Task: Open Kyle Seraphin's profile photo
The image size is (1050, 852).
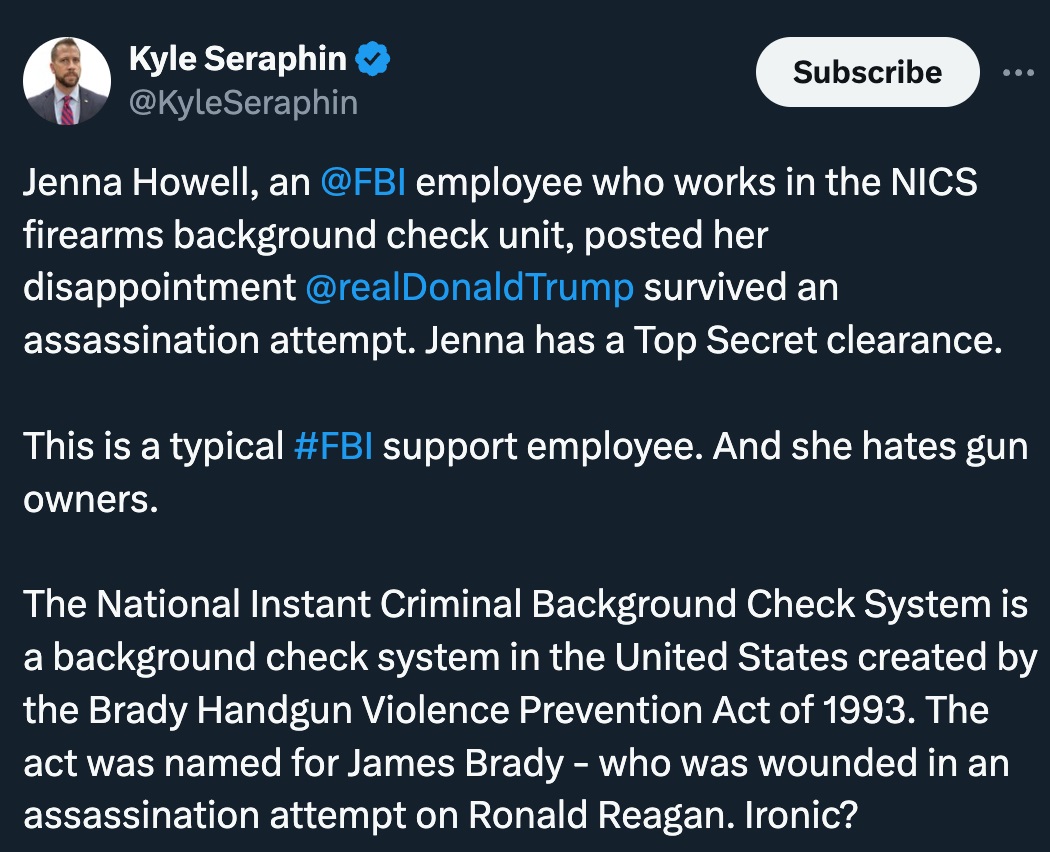Action: click(67, 81)
